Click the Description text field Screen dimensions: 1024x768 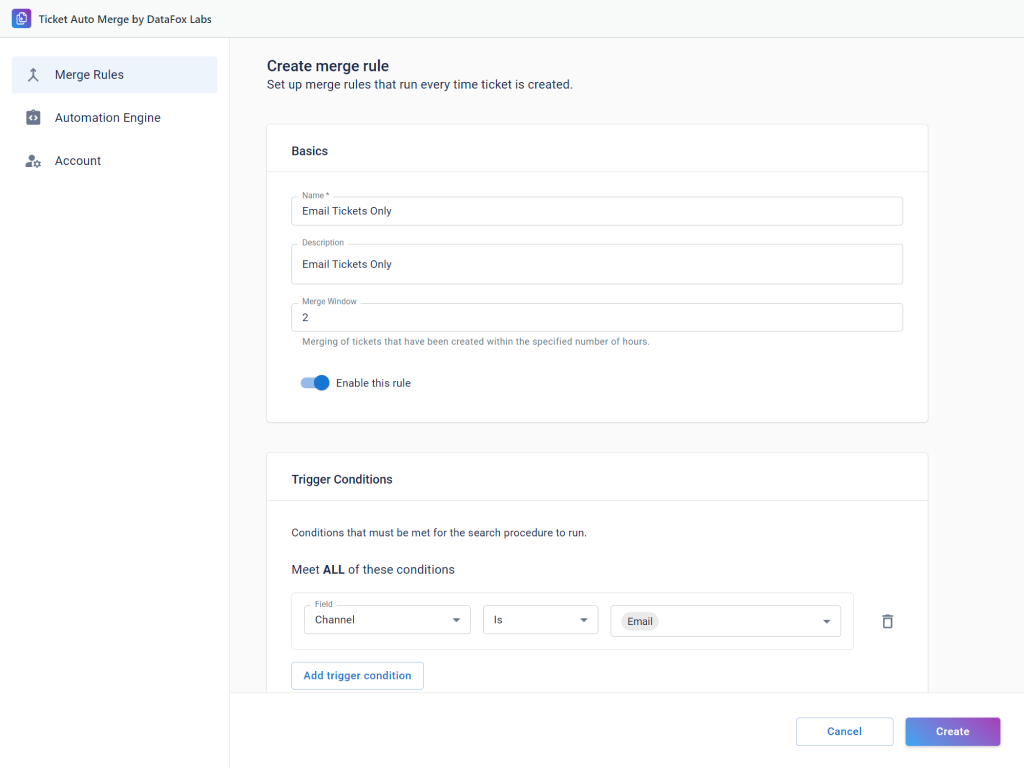tap(596, 264)
